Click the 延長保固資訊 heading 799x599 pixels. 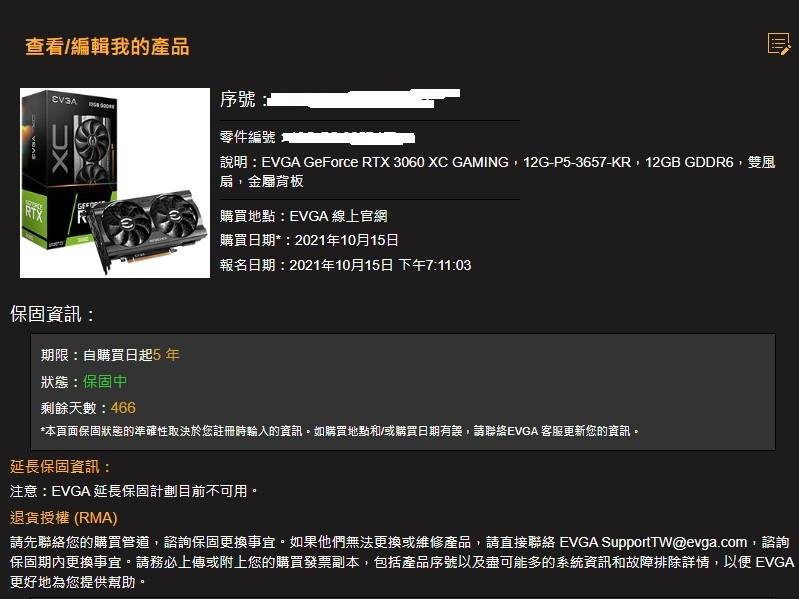[60, 467]
